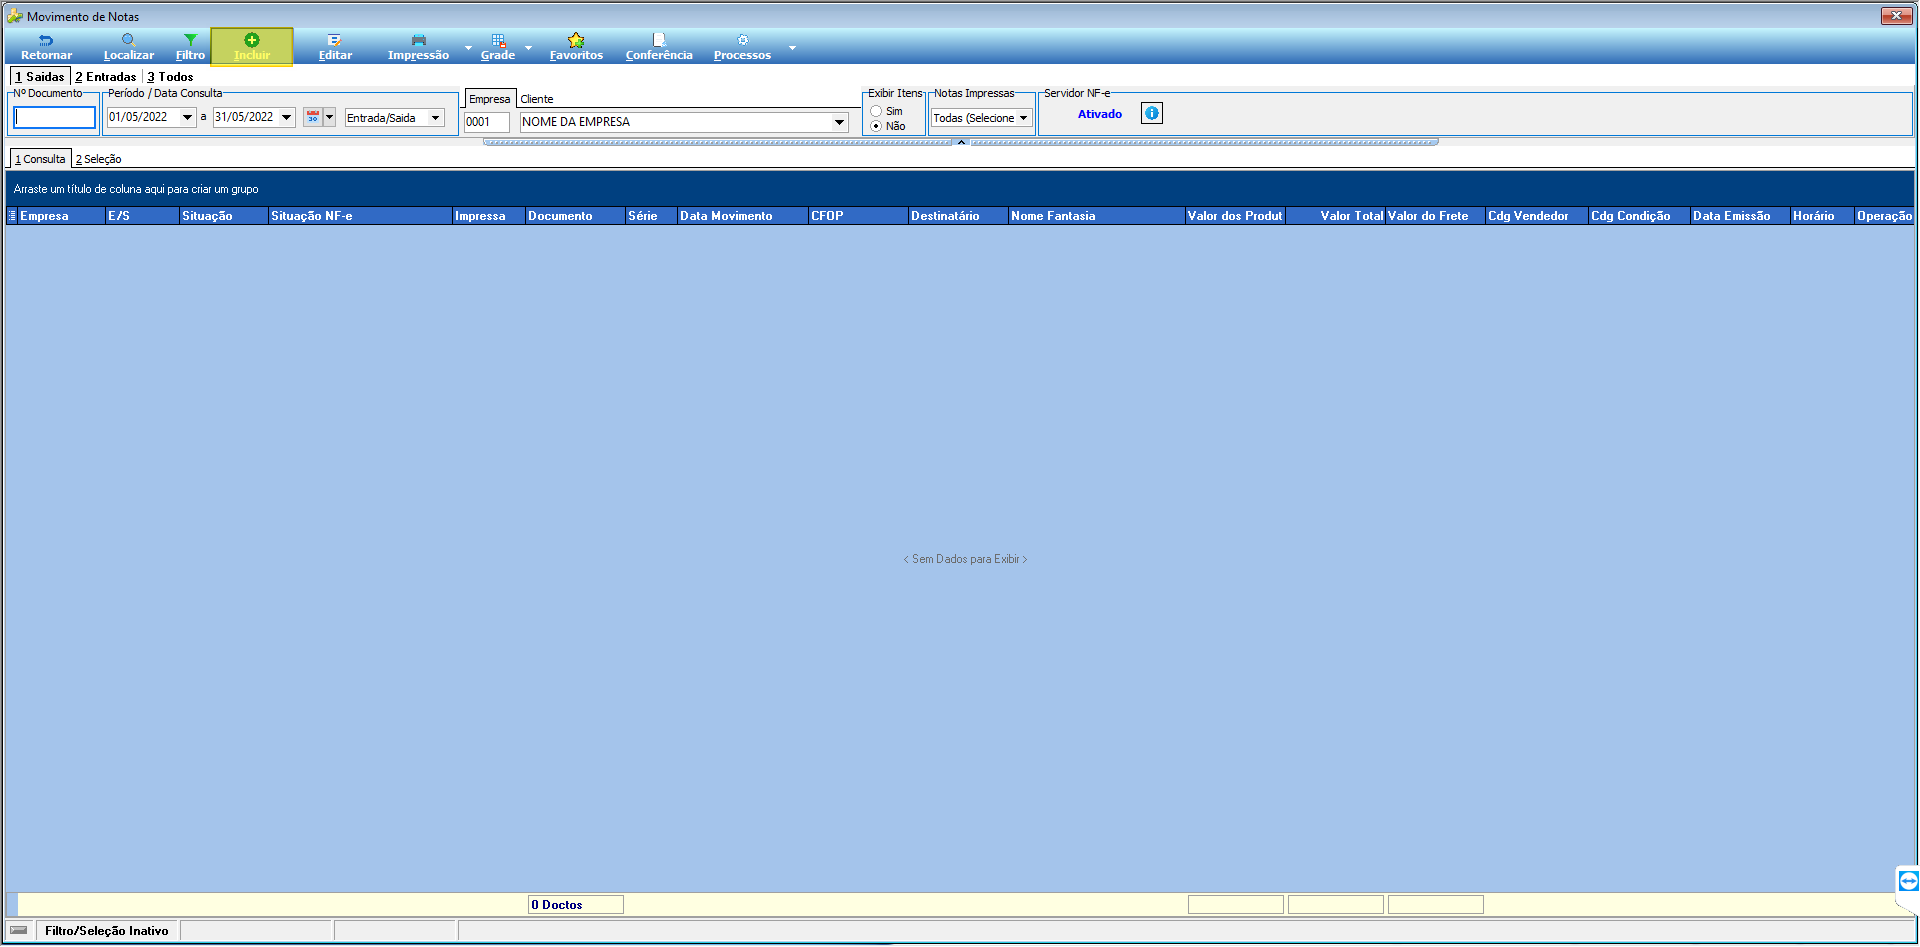Open the Localizar search tool
The width and height of the screenshot is (1920, 947).
tap(129, 47)
